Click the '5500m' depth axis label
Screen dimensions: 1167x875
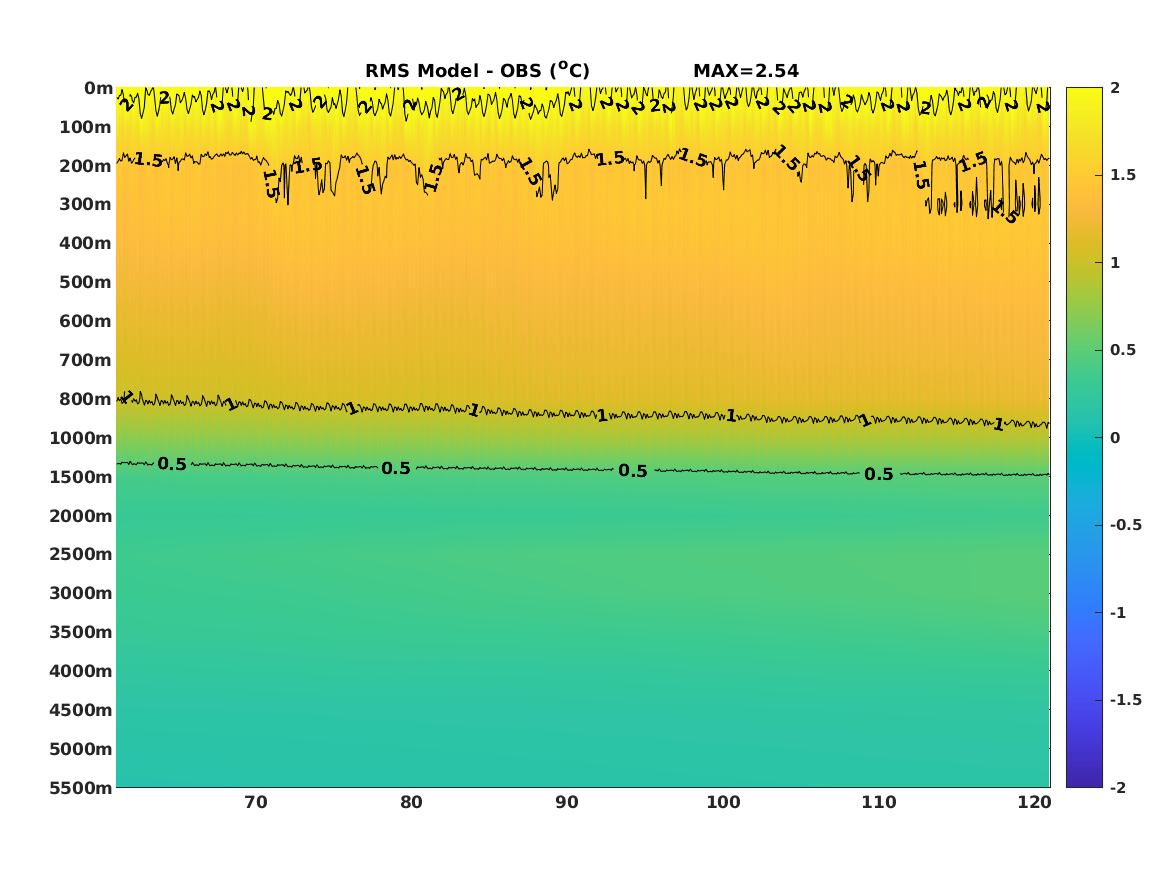tap(81, 788)
